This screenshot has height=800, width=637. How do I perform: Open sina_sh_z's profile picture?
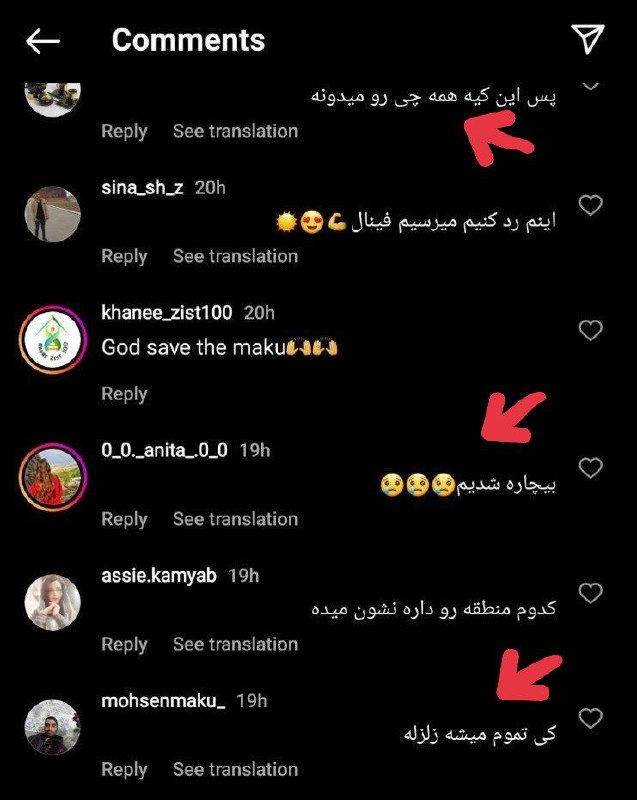53,214
